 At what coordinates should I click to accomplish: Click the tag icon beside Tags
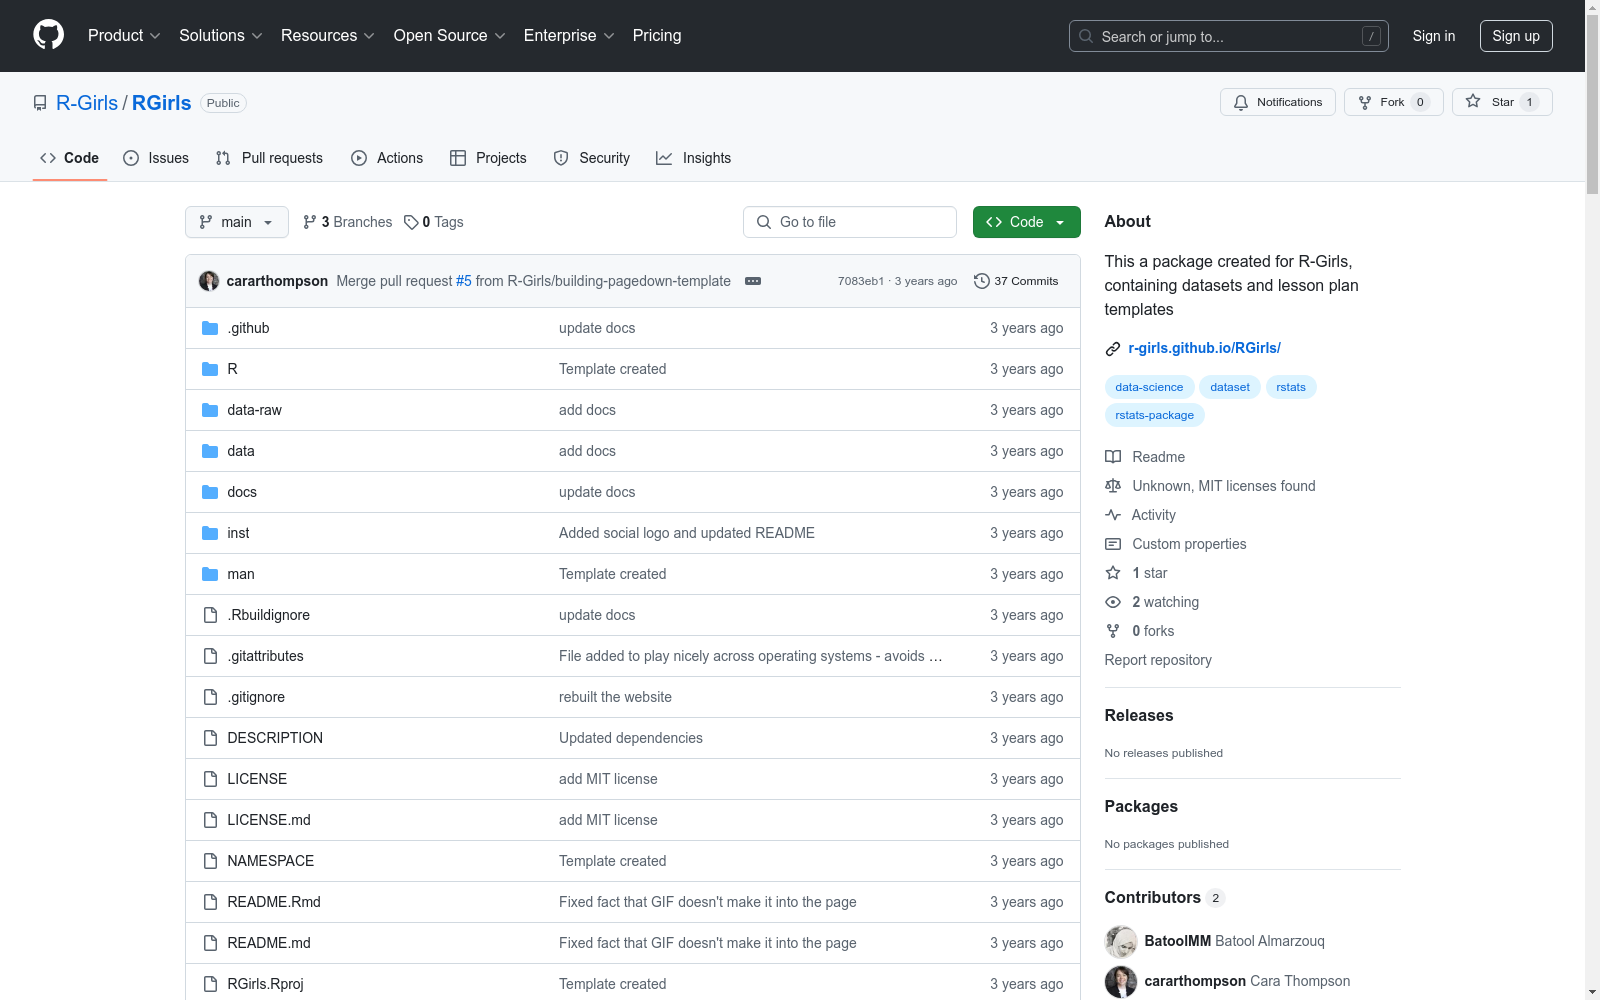coord(411,222)
